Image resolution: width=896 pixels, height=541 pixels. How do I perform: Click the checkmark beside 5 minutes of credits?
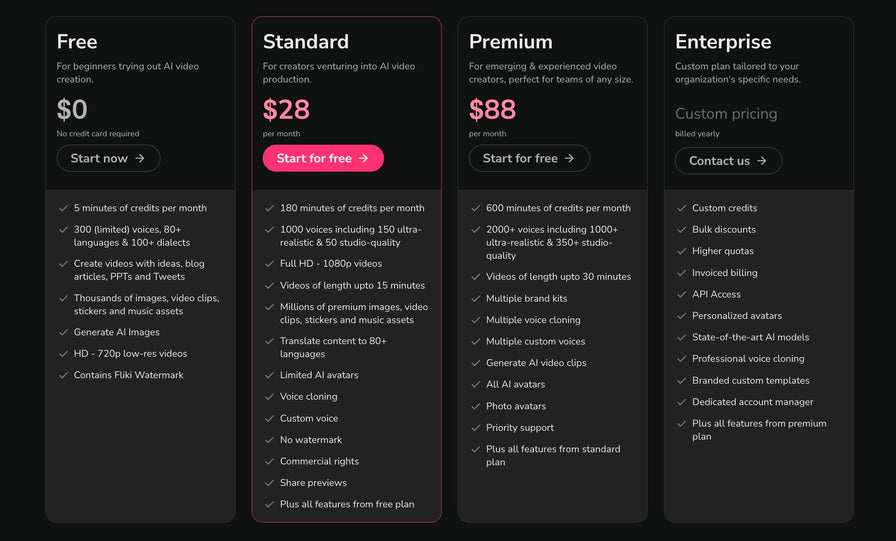click(x=63, y=208)
